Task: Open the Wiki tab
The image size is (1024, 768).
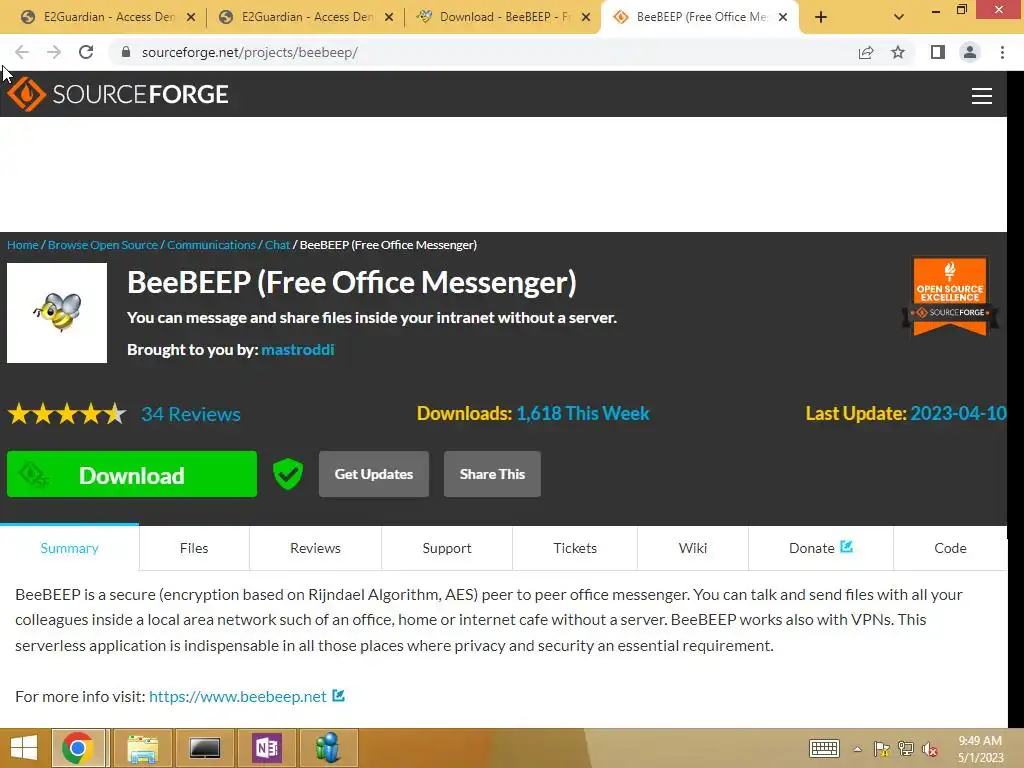Action: 693,548
